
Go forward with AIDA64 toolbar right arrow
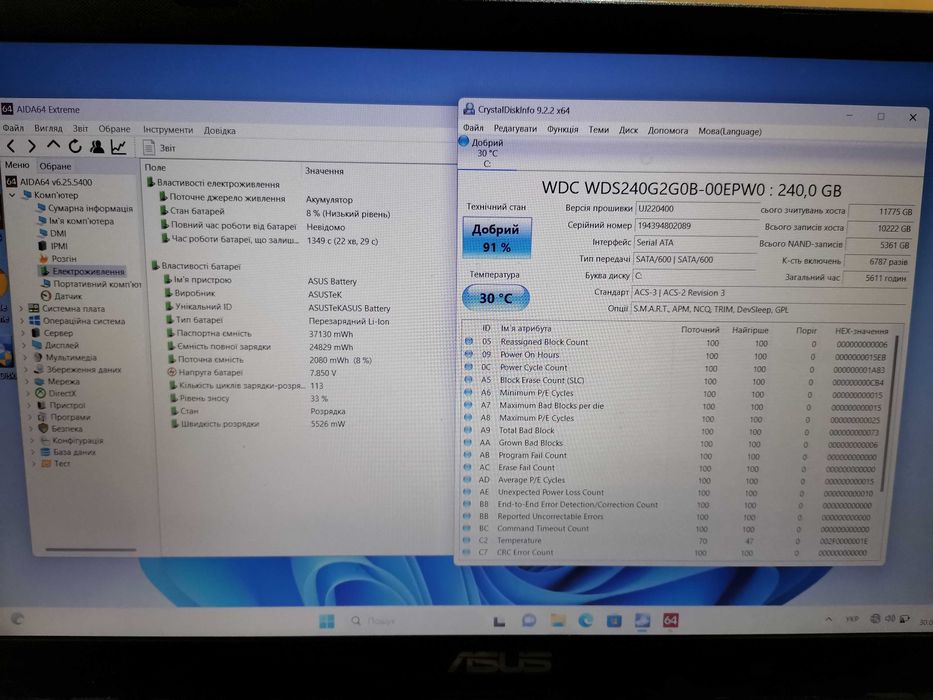point(32,146)
